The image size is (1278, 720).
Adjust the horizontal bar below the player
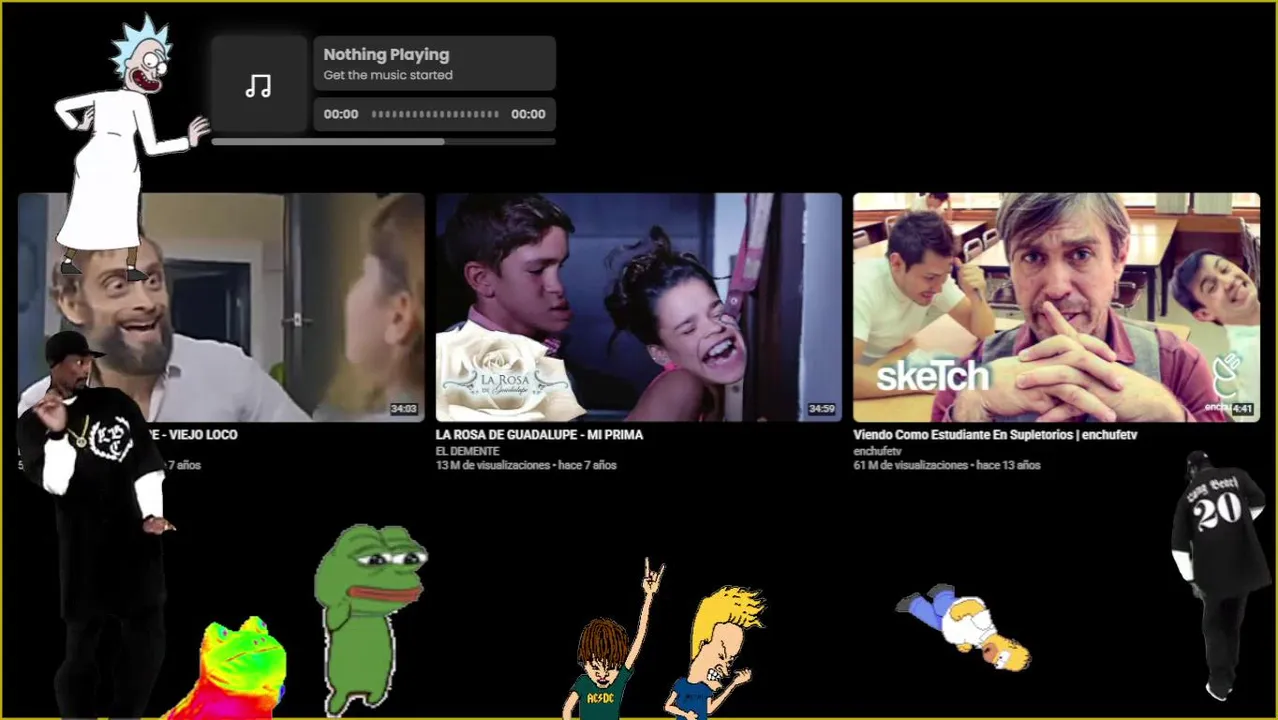coord(383,142)
